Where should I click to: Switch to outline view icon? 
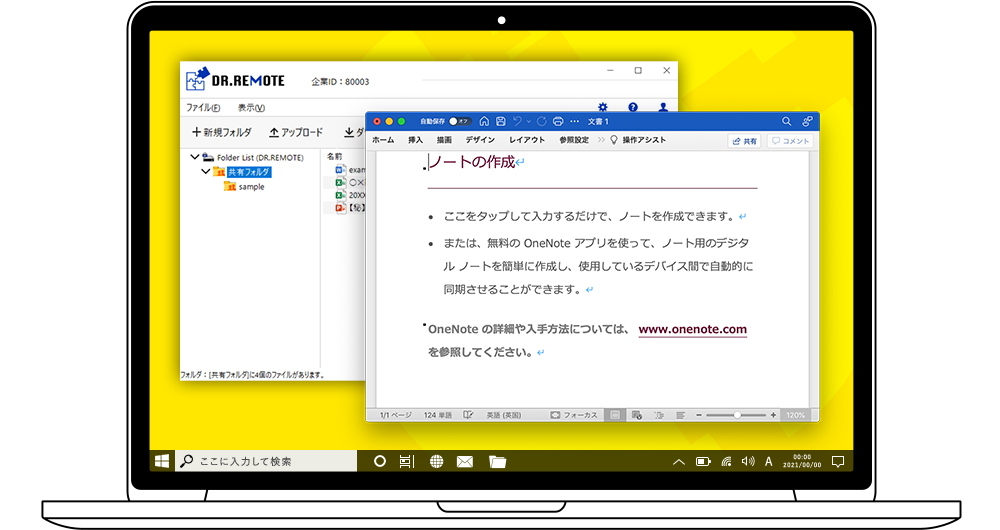click(x=659, y=415)
